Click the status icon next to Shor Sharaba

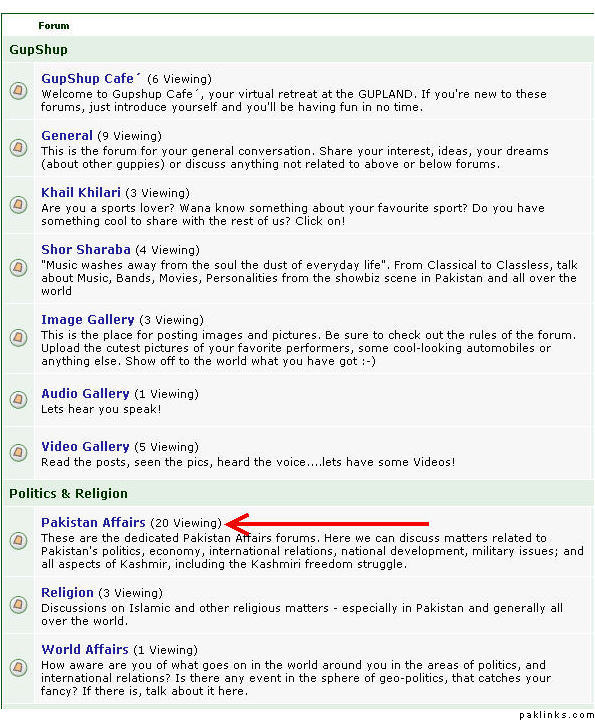click(19, 267)
